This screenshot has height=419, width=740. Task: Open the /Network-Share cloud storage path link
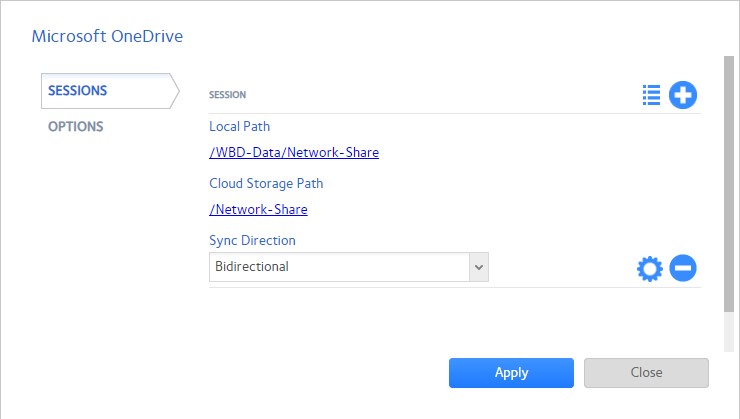coord(258,209)
